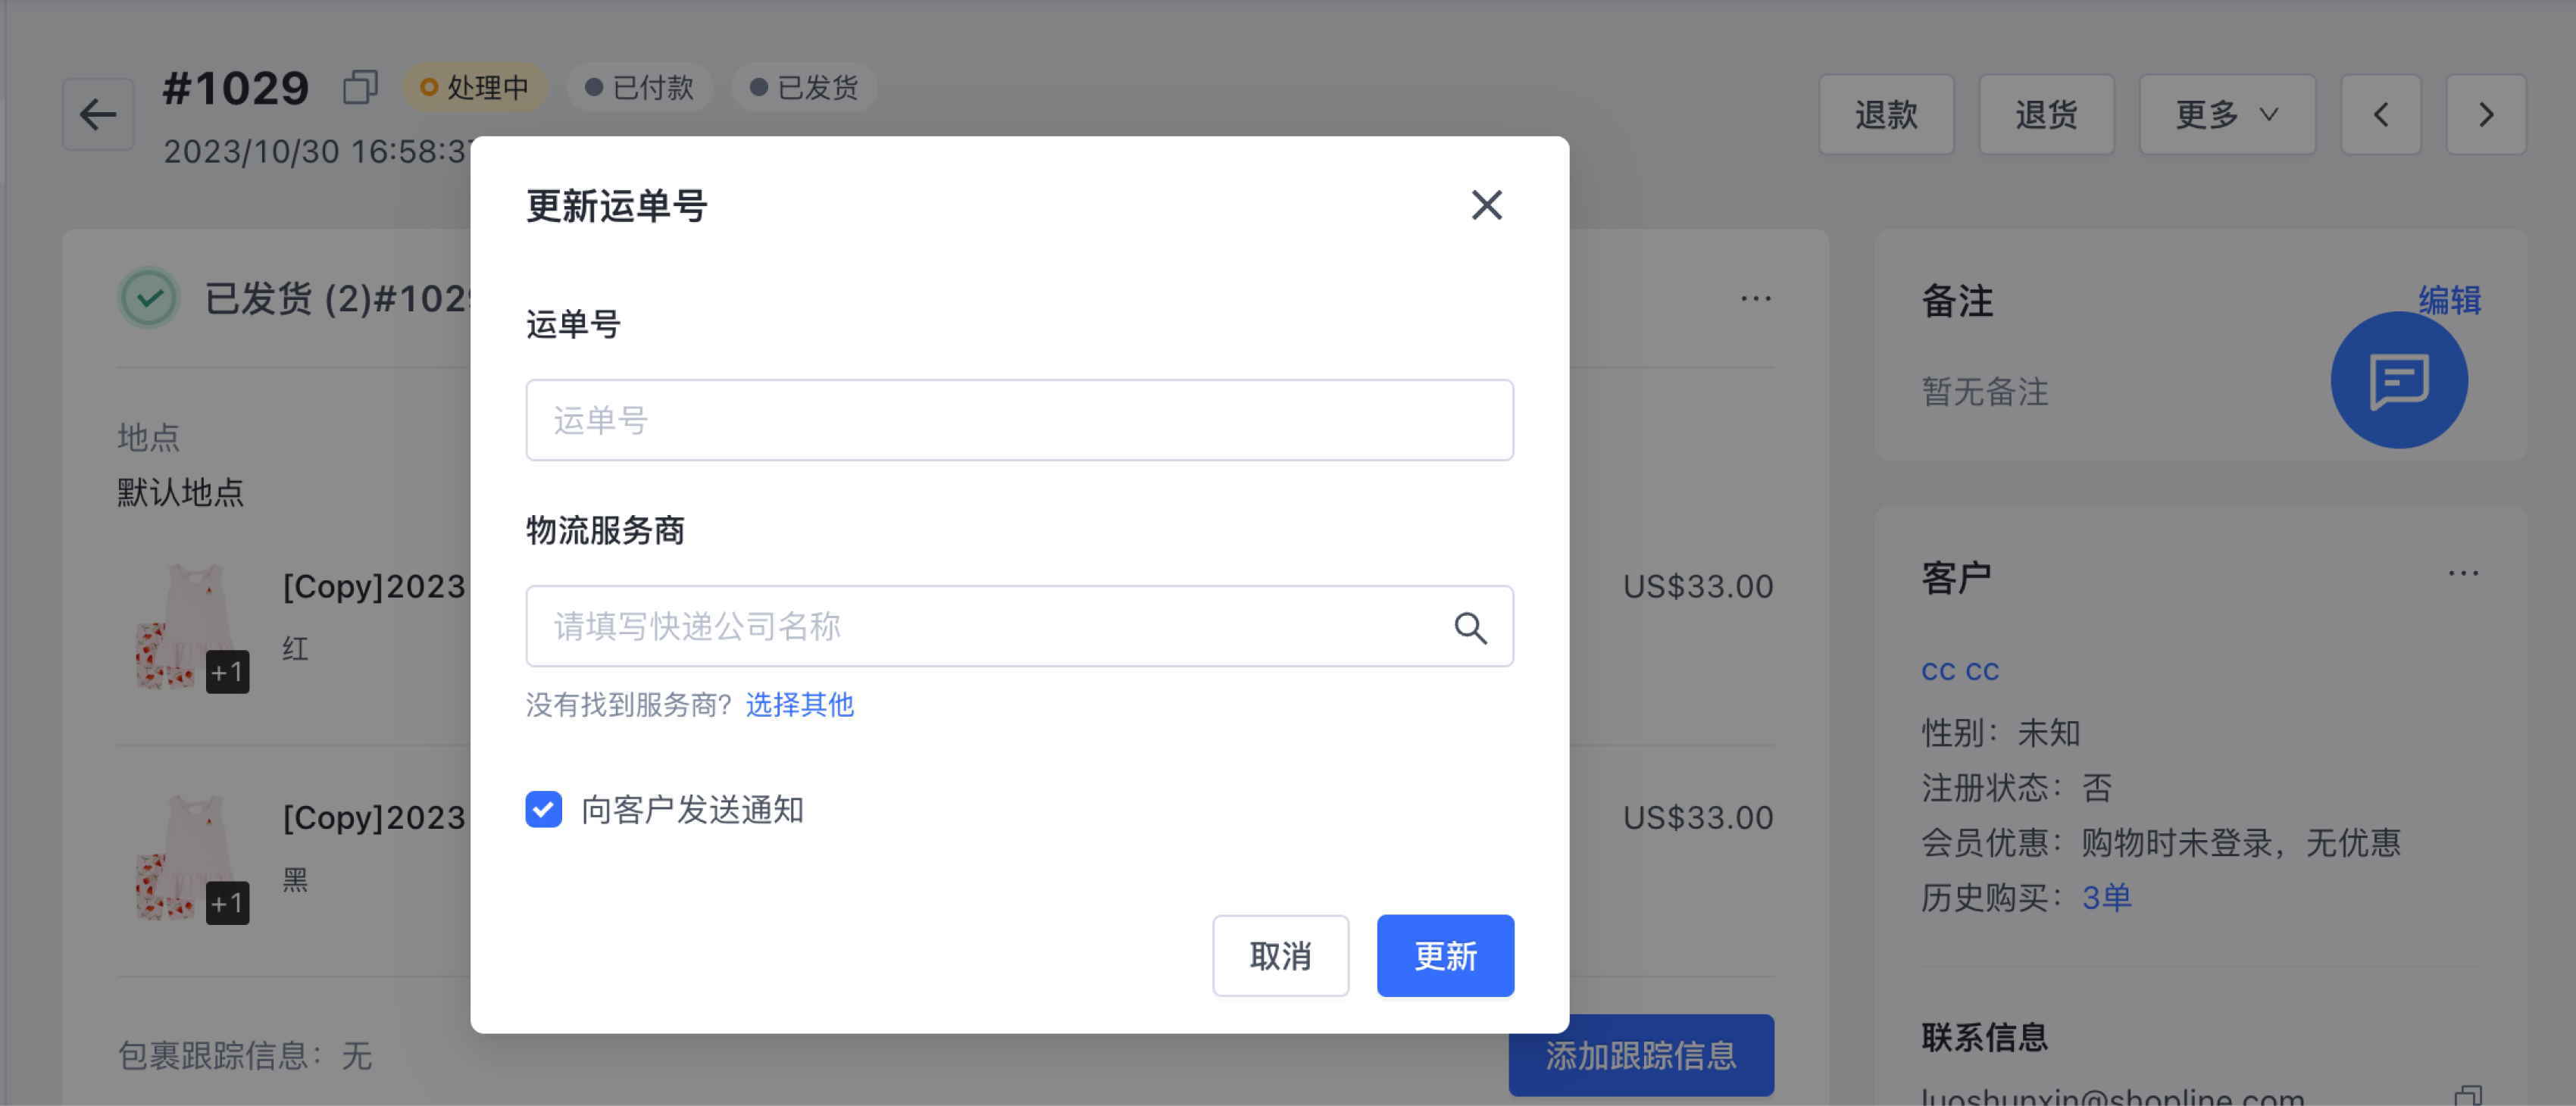Open 客户 card more options
The width and height of the screenshot is (2576, 1106).
[x=2463, y=573]
